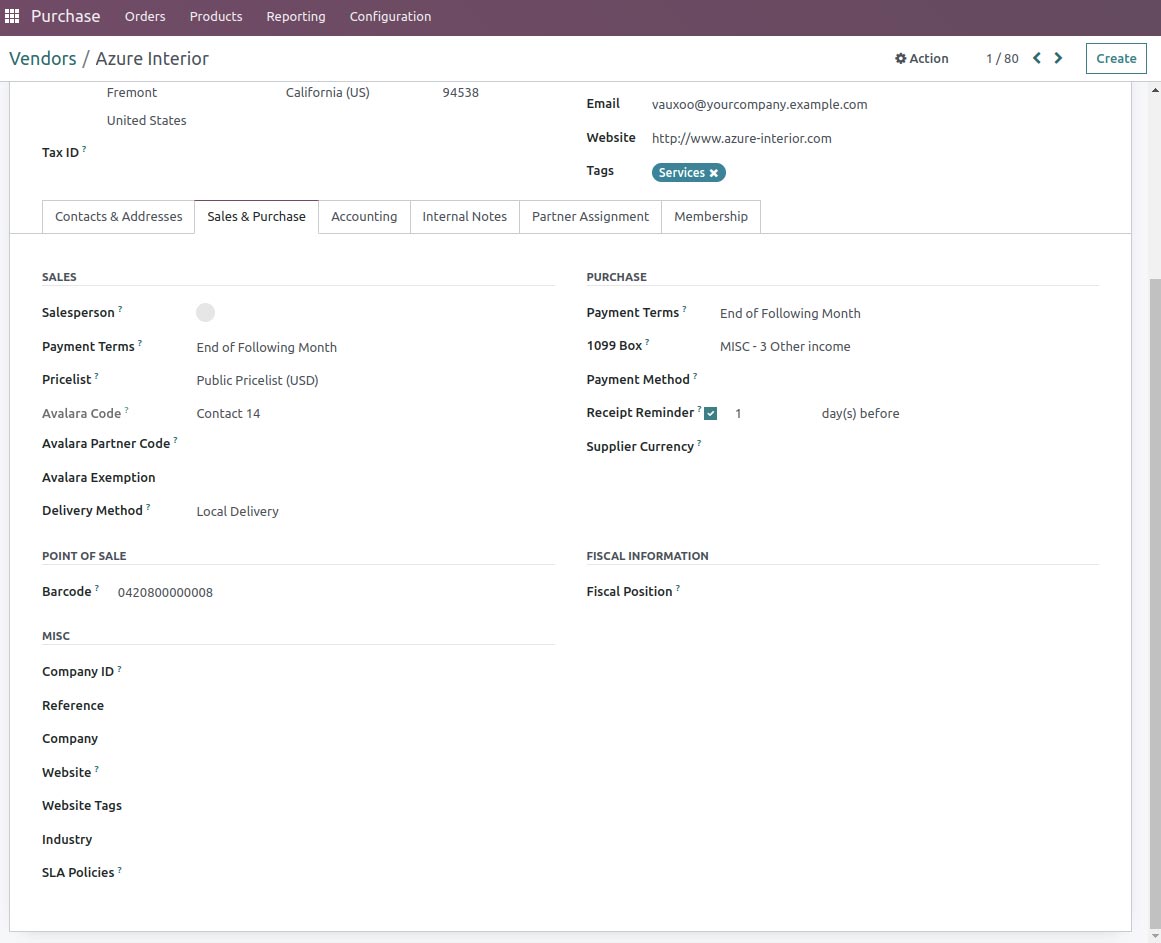The image size is (1161, 943).
Task: Open the Delivery Method dropdown
Action: [x=237, y=511]
